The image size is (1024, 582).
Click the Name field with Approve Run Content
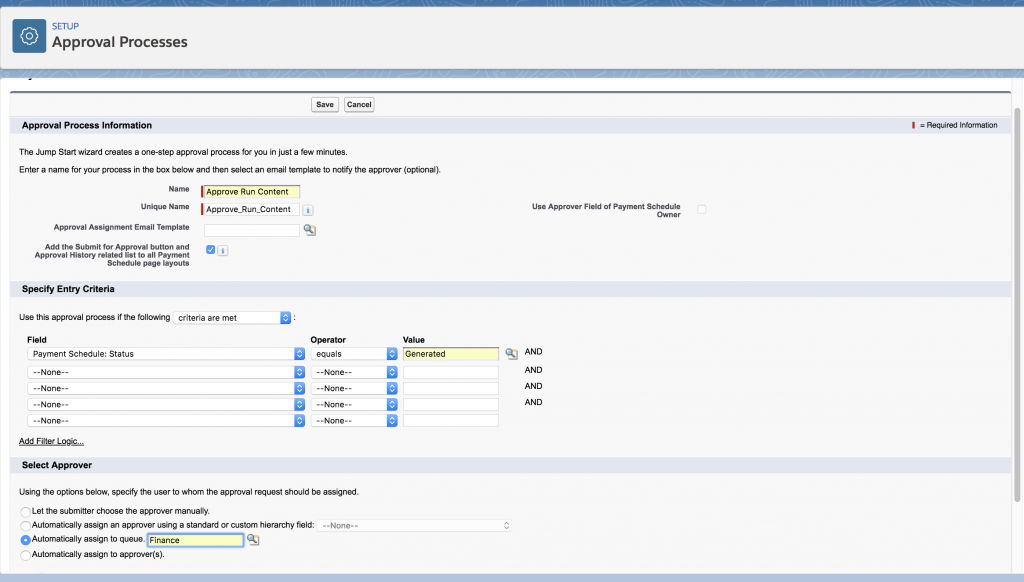coord(251,191)
